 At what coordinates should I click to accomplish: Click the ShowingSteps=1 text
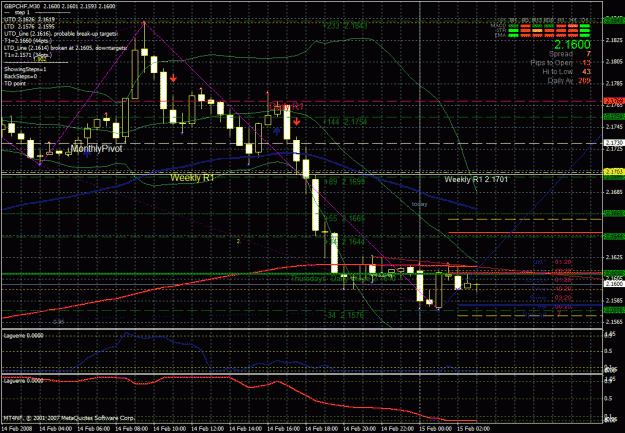pyautogui.click(x=25, y=69)
